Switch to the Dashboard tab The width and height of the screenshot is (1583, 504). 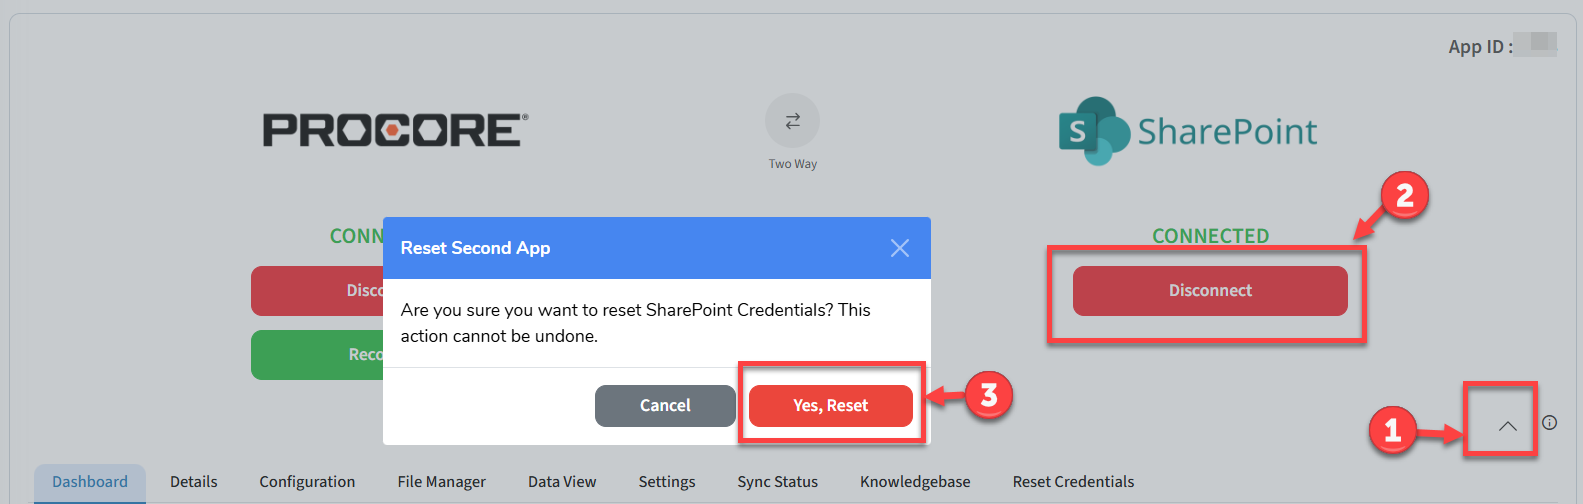pos(90,482)
